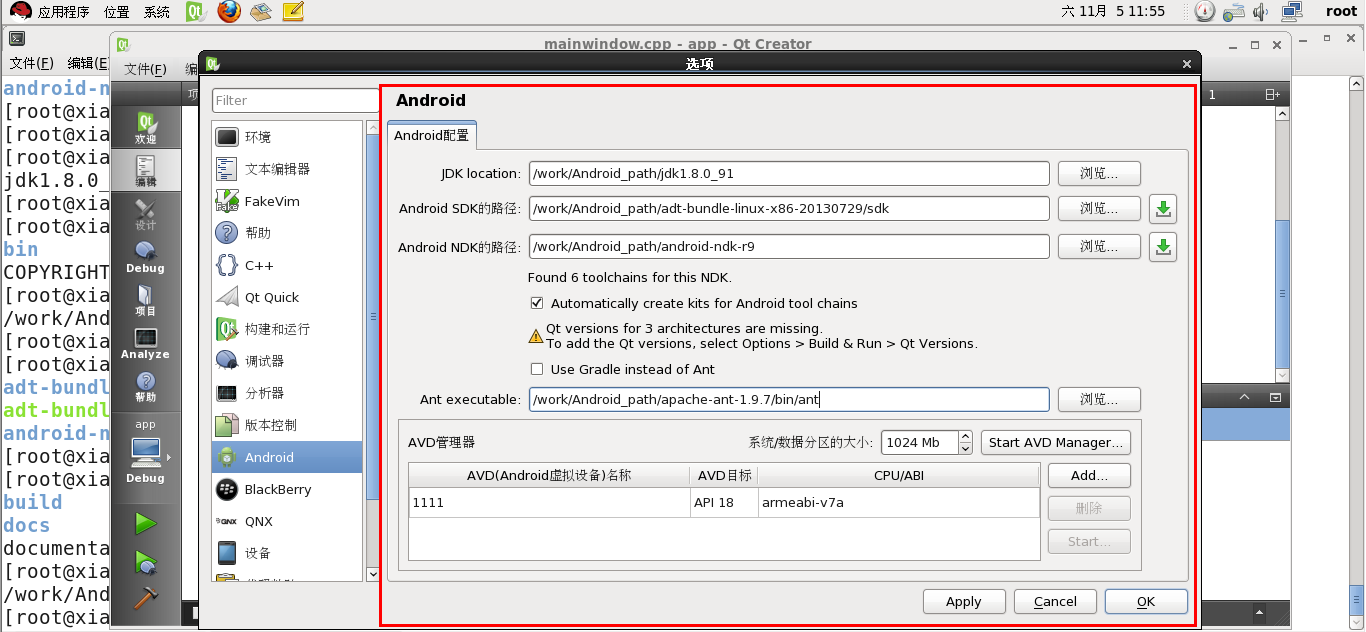Select the 分析器 category
Screen dimensions: 1366x632
tap(288, 393)
